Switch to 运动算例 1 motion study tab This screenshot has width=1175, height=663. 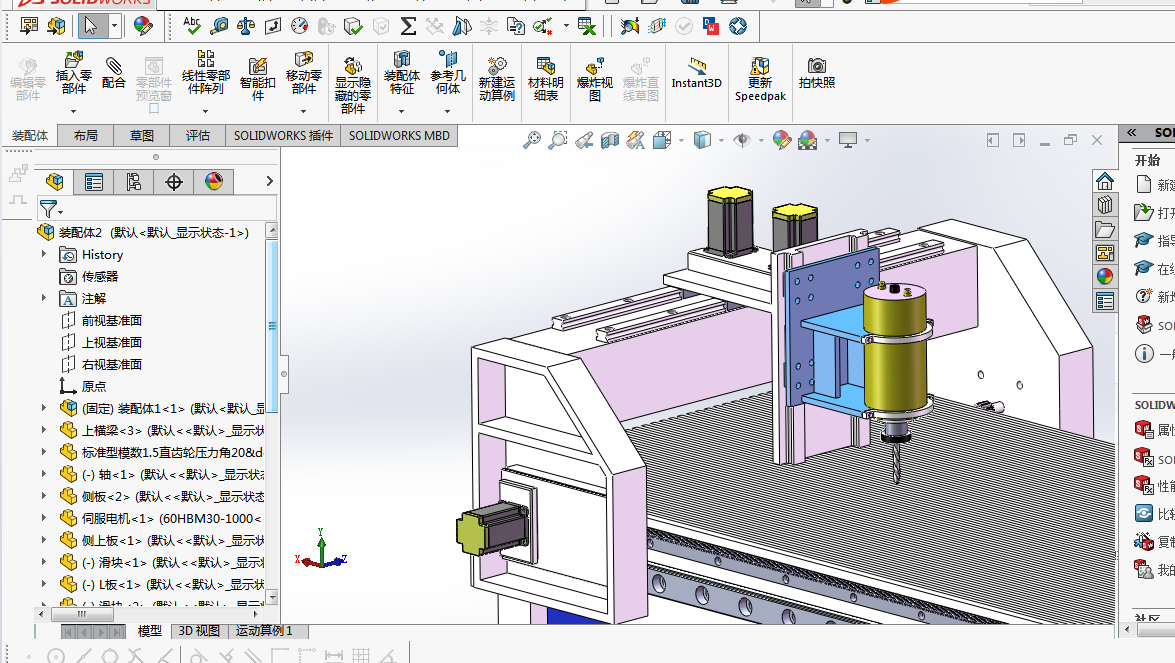point(265,631)
